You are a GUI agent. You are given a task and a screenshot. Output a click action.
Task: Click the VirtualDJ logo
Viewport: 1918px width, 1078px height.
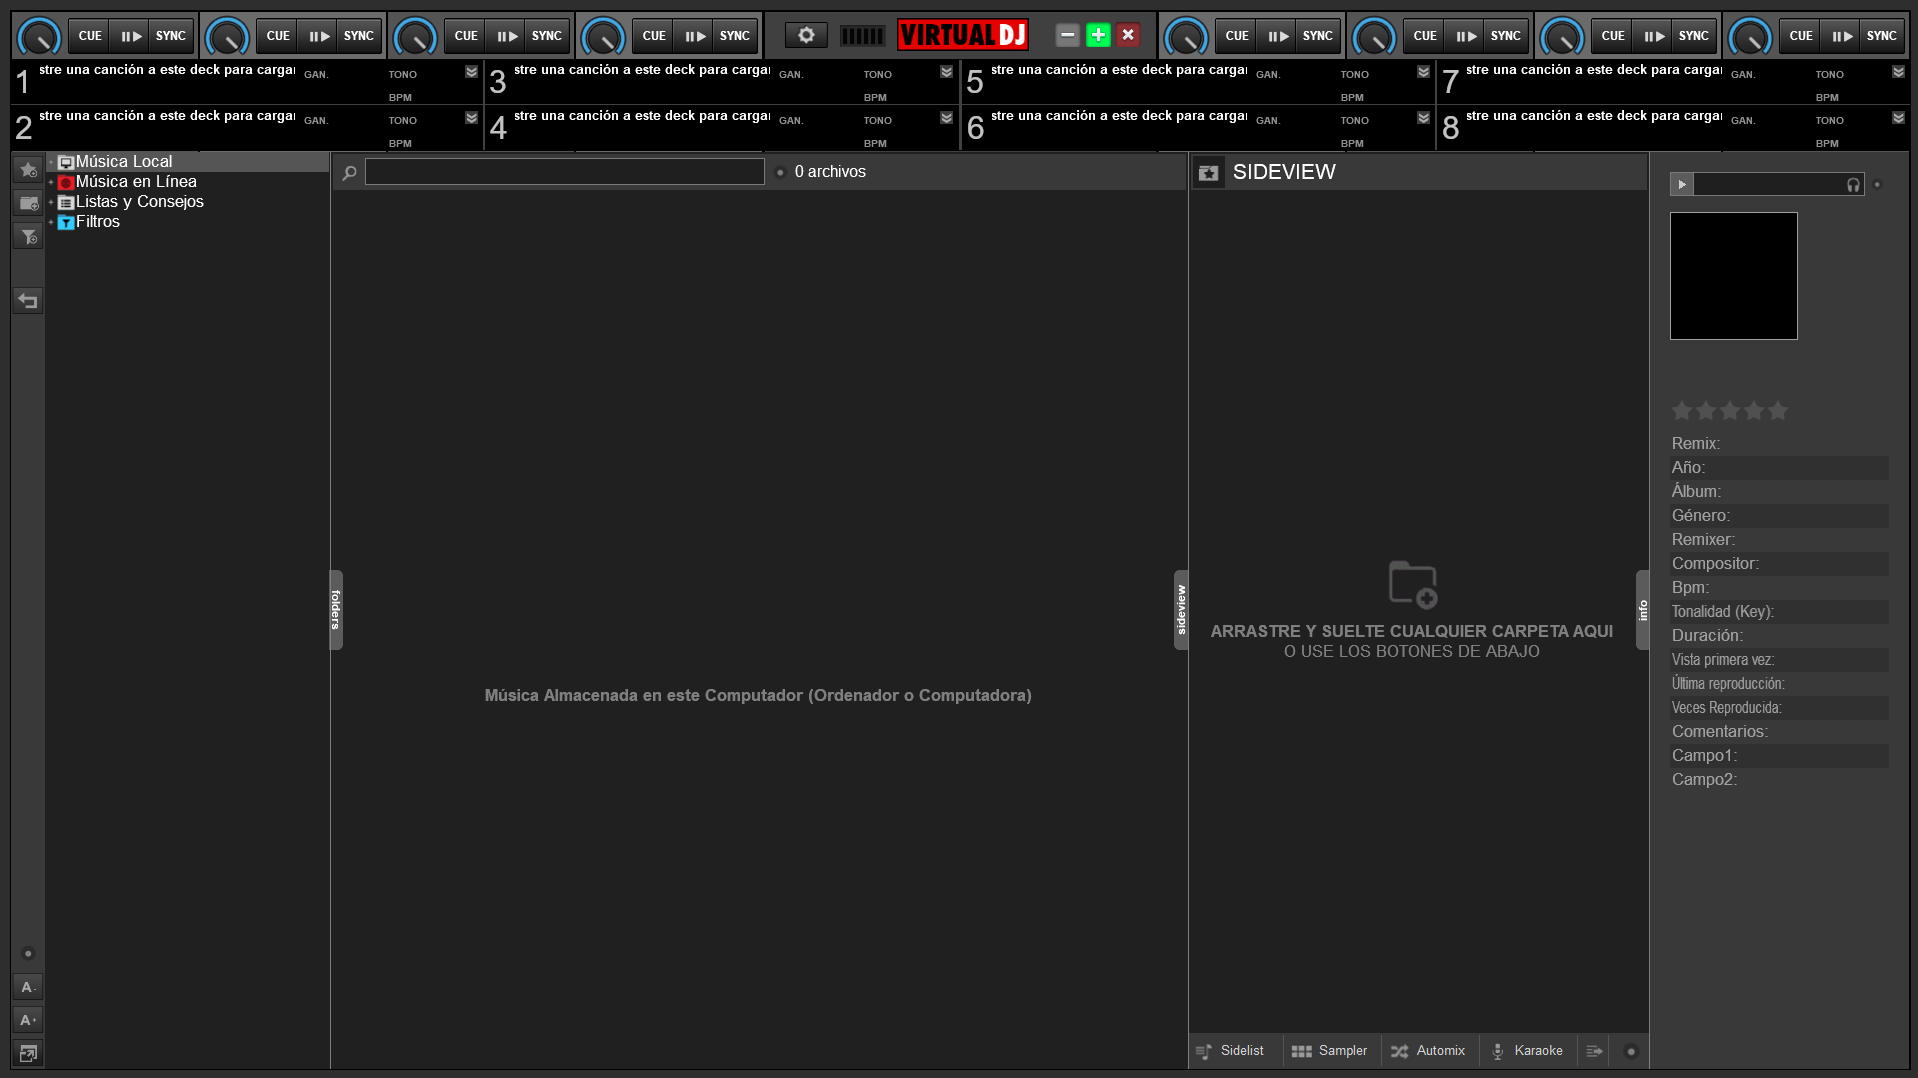[963, 35]
